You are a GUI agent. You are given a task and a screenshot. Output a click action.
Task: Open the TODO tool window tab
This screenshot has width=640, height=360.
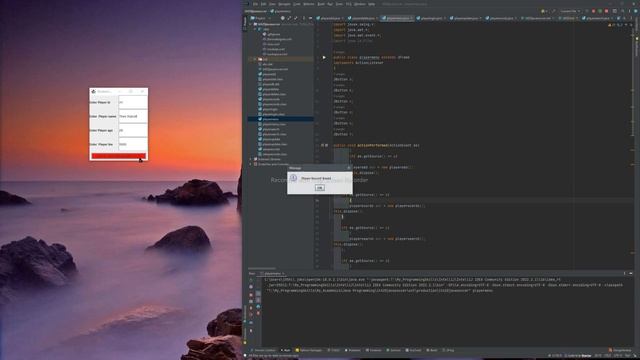coord(334,350)
